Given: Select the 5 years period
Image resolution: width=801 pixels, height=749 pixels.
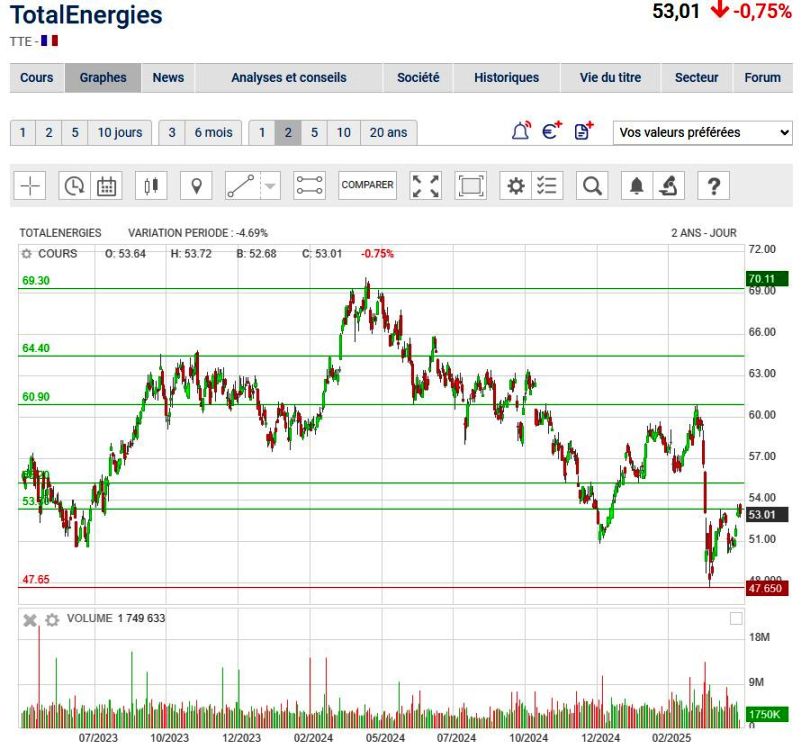Looking at the screenshot, I should (315, 133).
